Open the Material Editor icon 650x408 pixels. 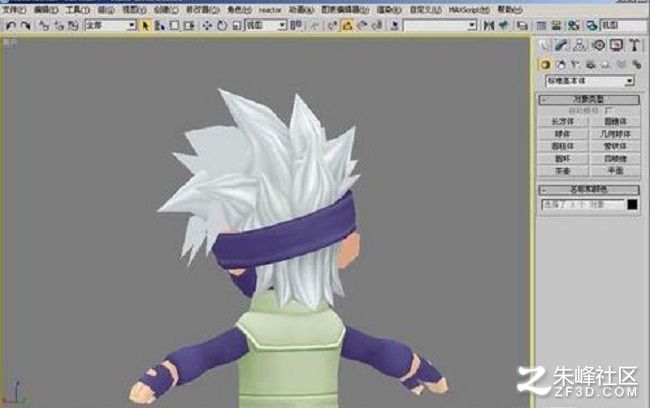(573, 26)
